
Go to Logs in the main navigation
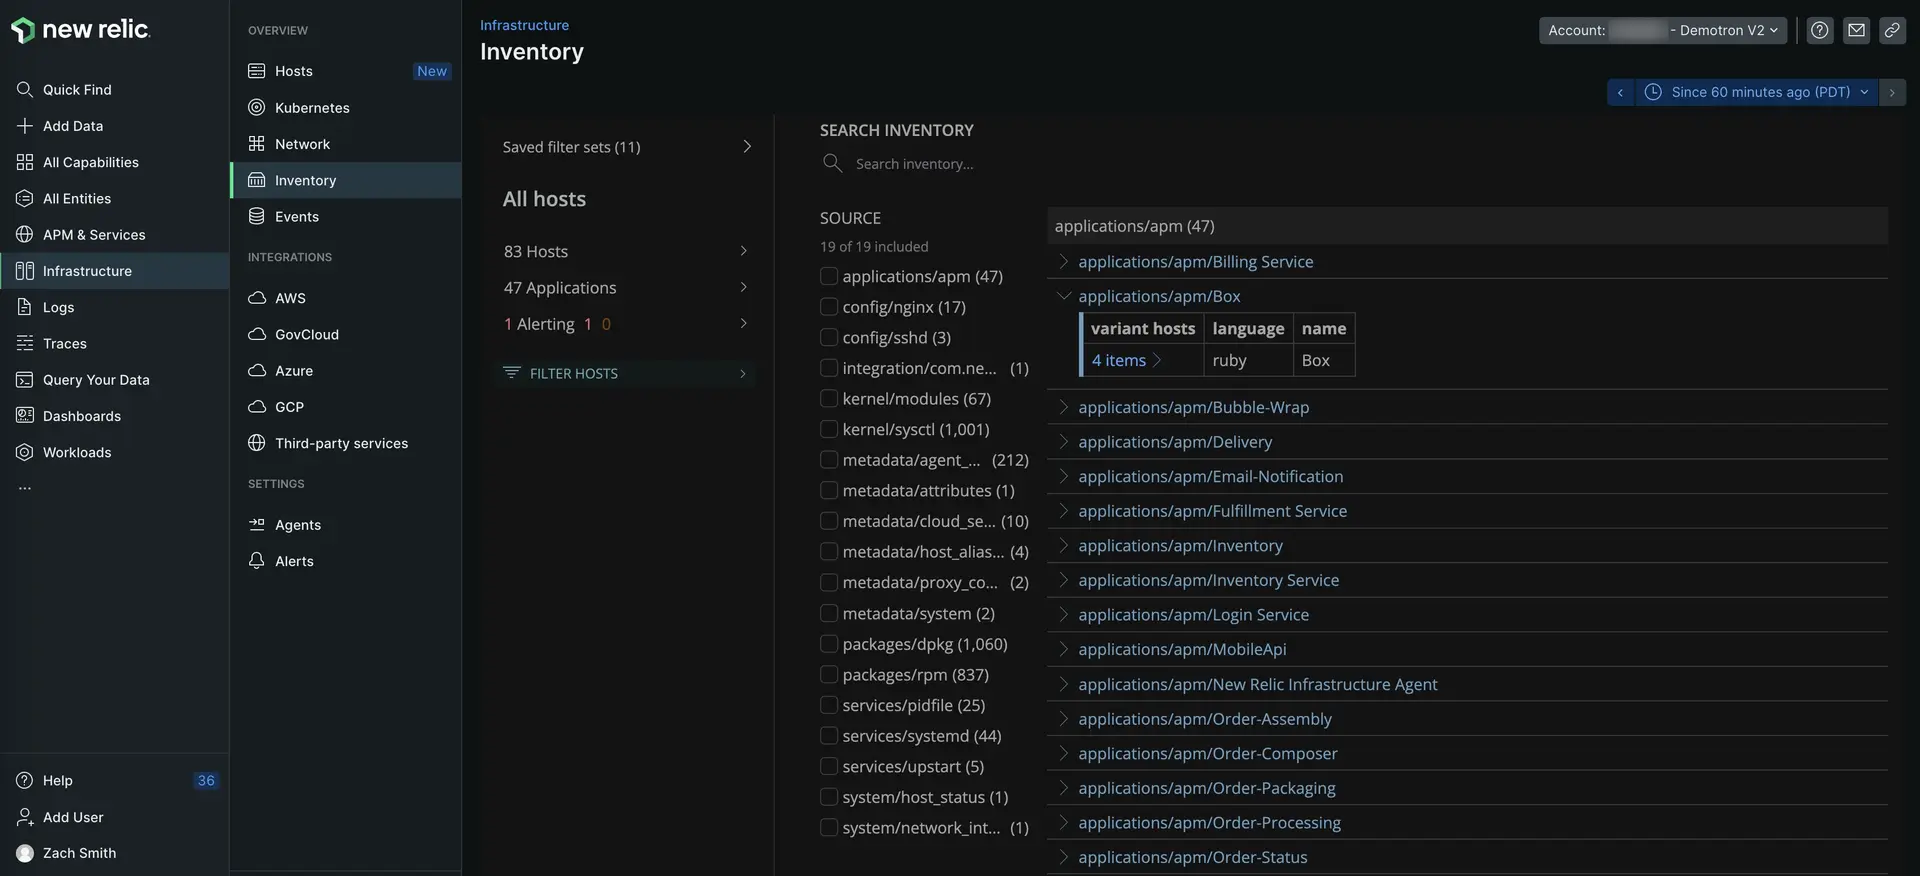[x=58, y=308]
